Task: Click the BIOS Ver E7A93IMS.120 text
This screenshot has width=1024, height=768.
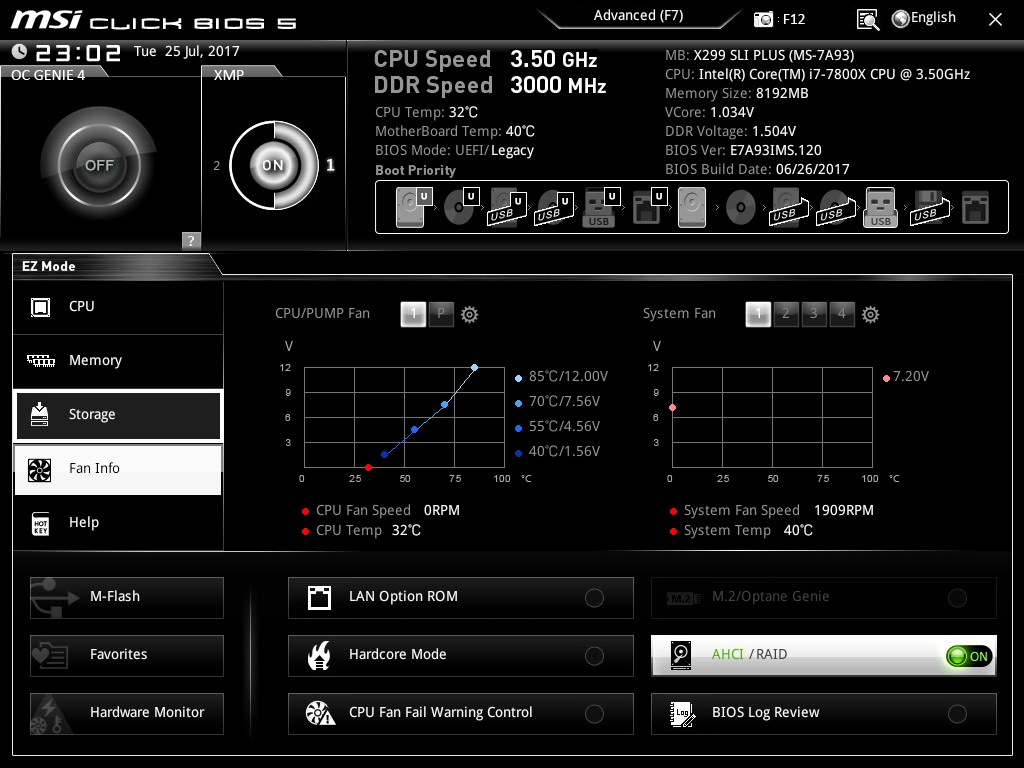Action: point(743,150)
